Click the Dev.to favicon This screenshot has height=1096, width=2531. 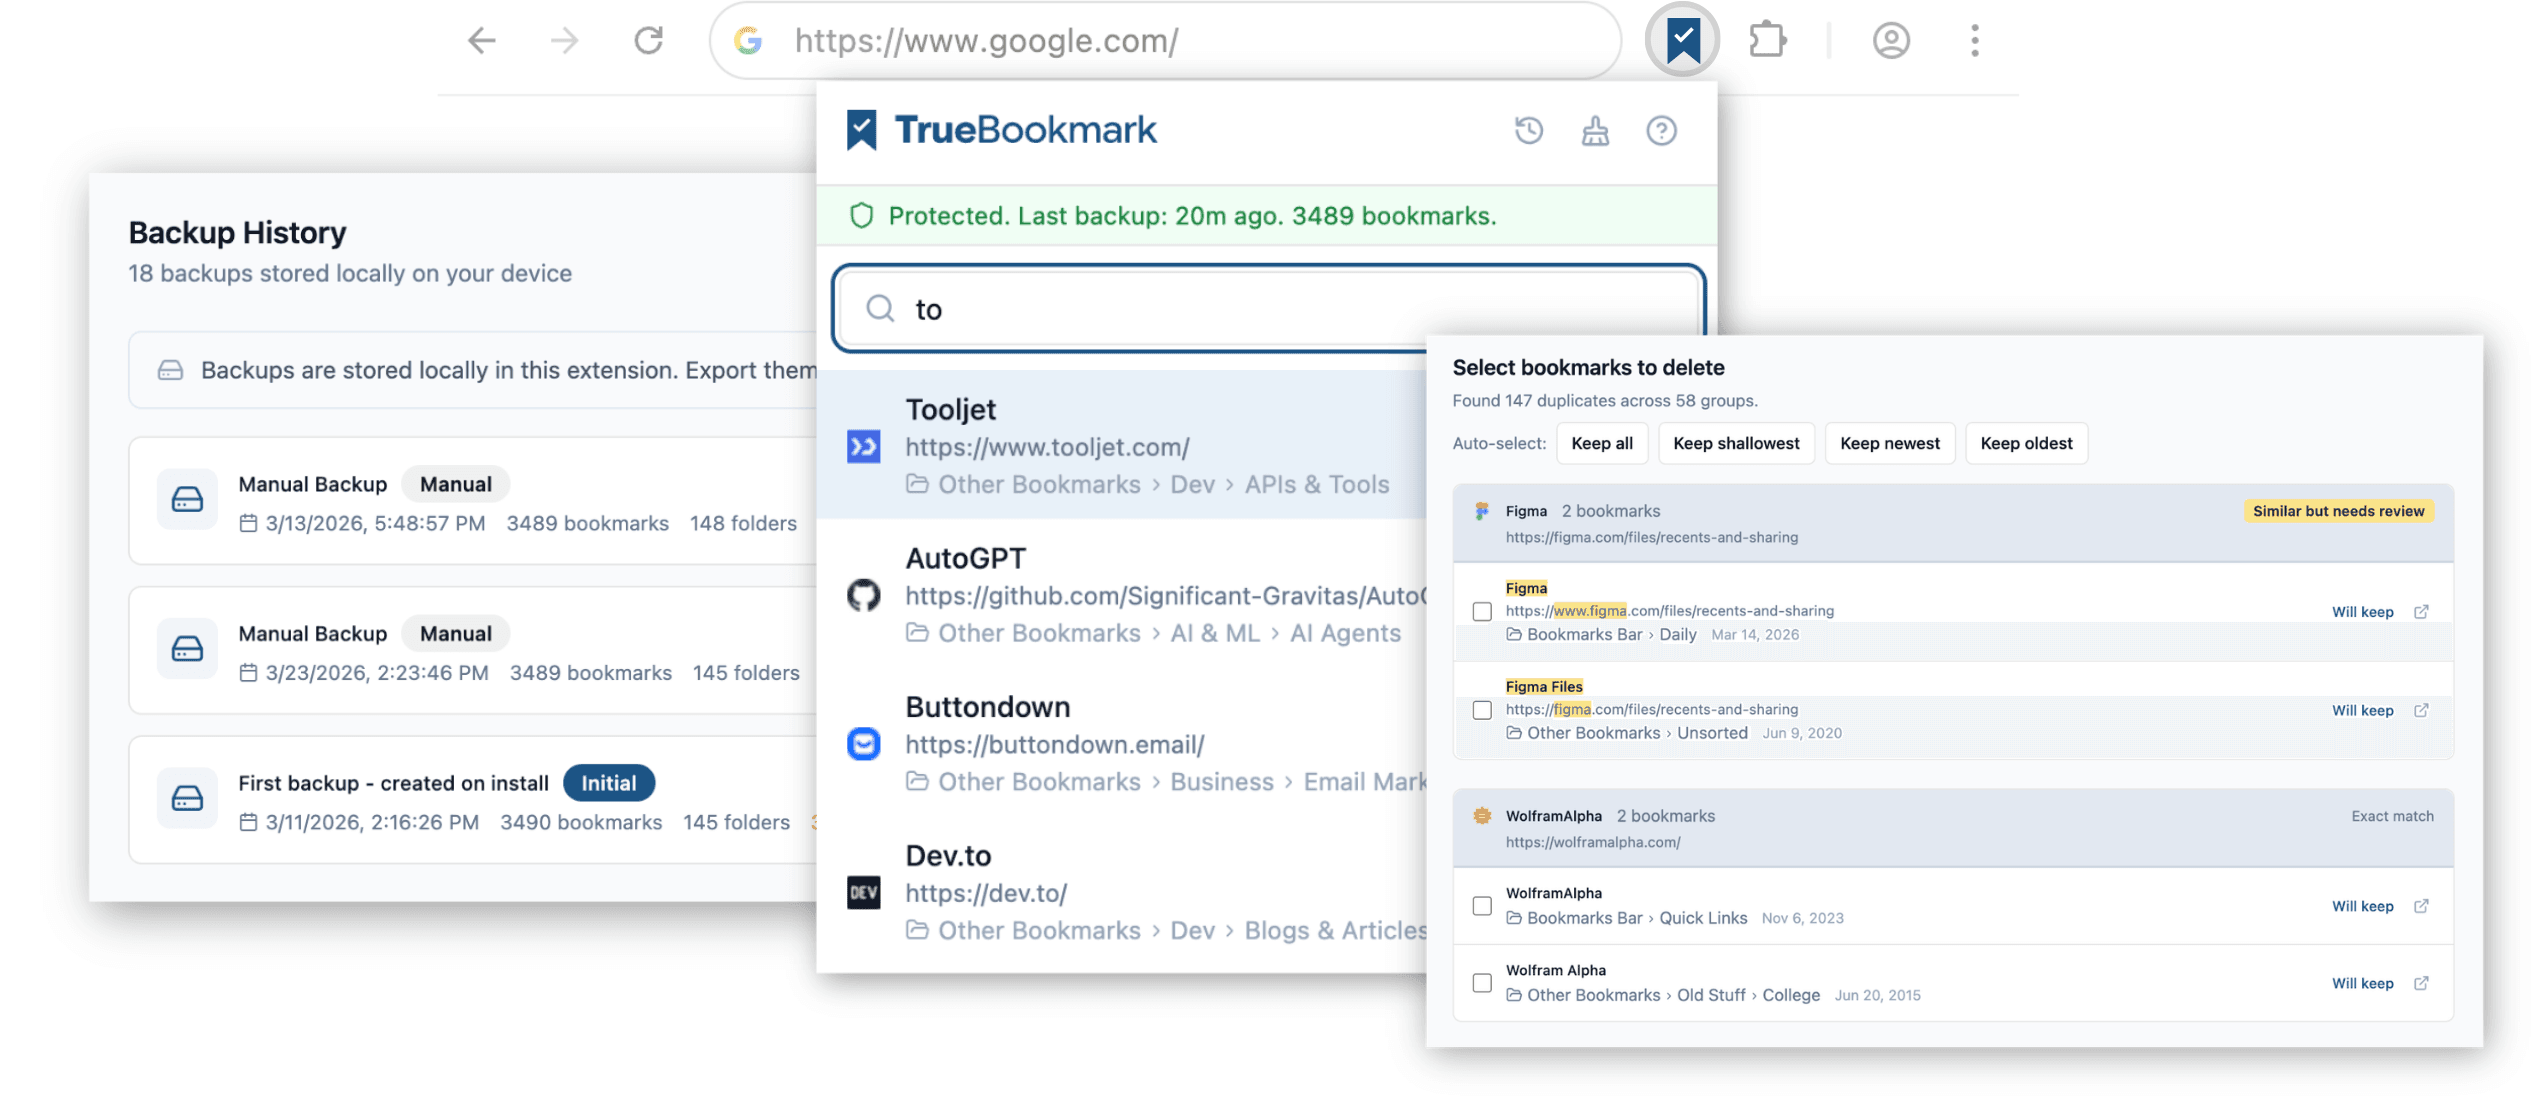(864, 892)
